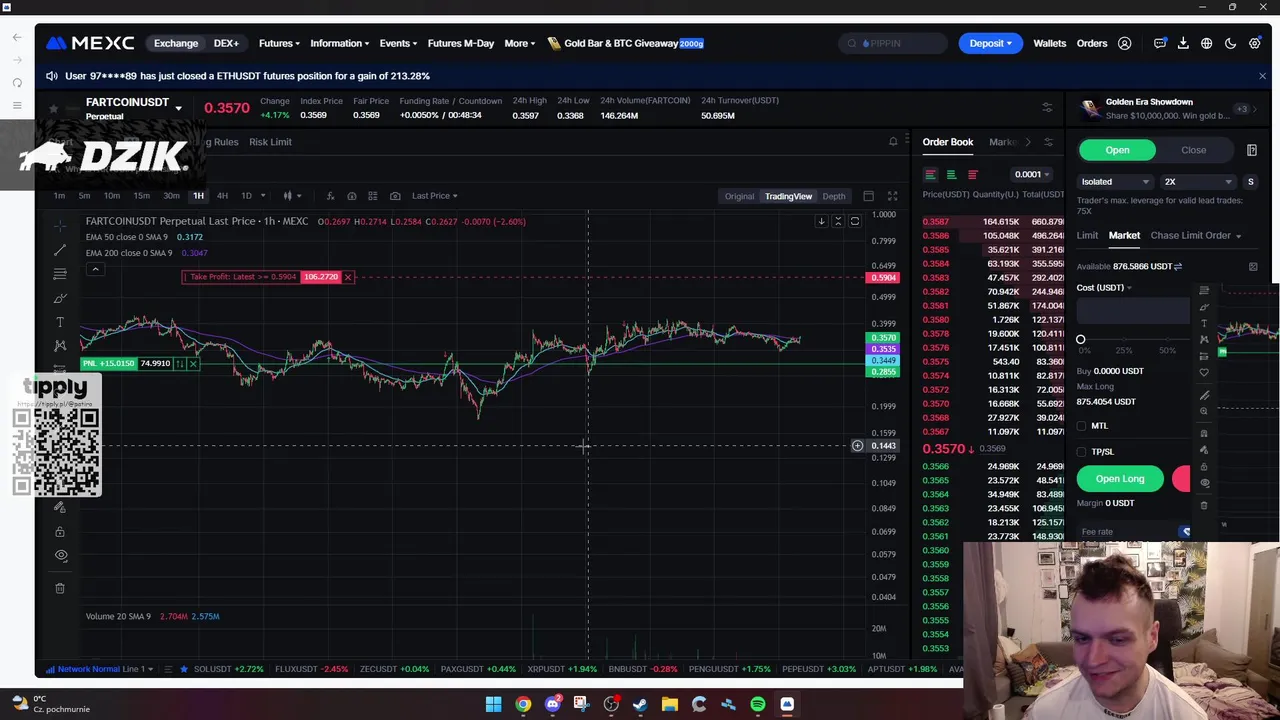Open the price alert bell icon

[893, 142]
